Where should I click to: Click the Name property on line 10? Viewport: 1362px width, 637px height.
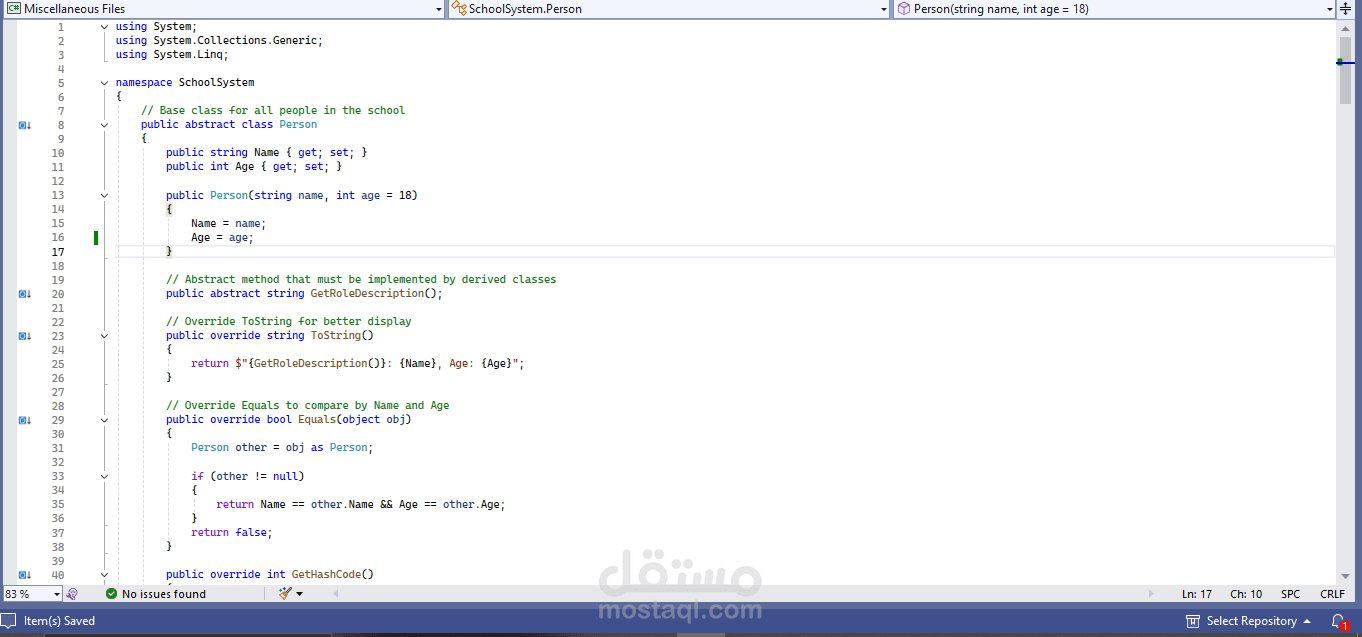pyautogui.click(x=267, y=153)
